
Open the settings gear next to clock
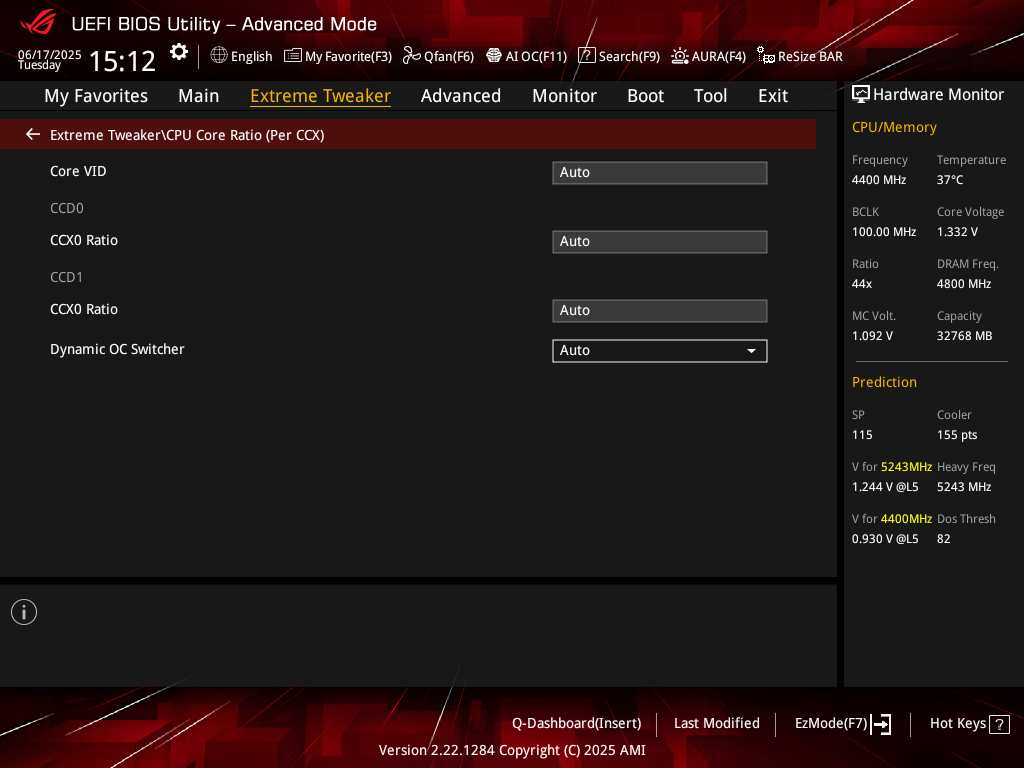pos(178,52)
